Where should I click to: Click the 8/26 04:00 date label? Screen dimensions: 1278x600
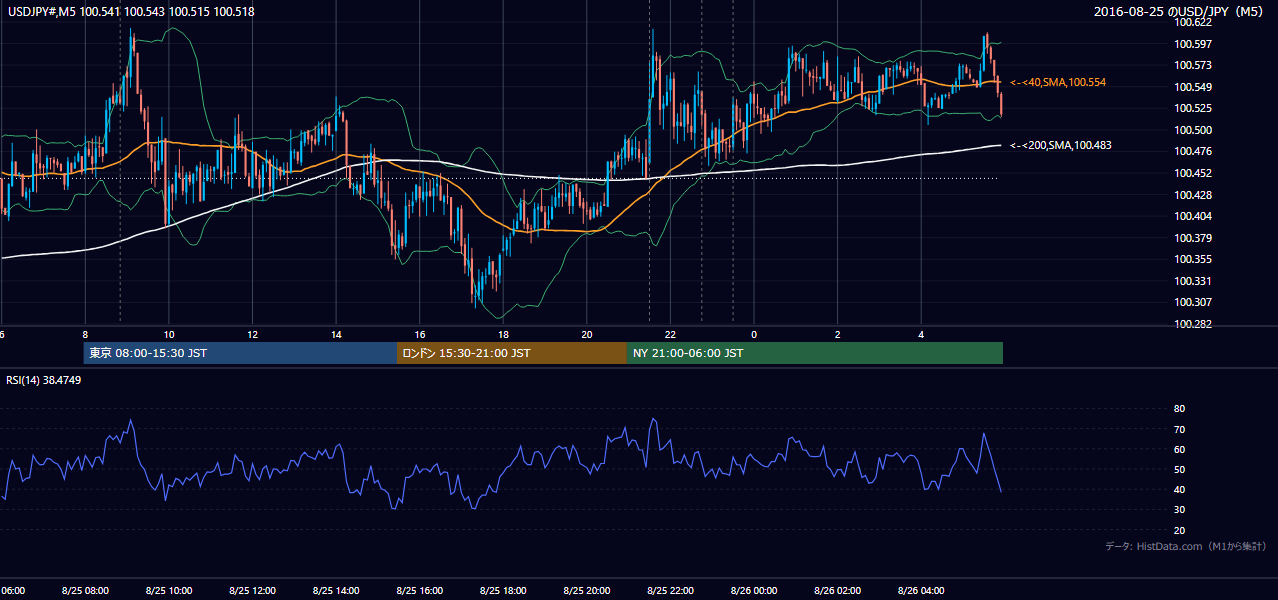pyautogui.click(x=921, y=591)
